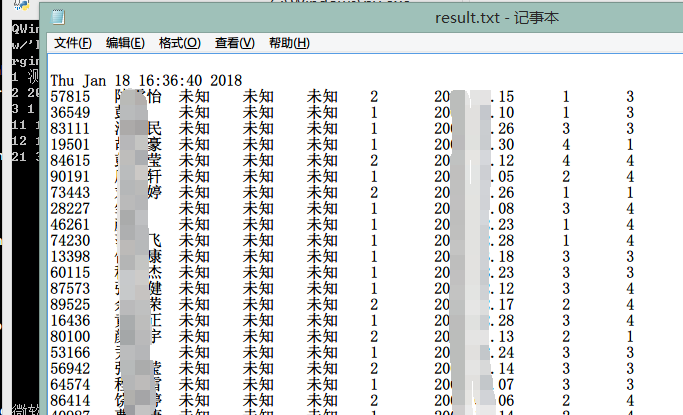Click the record ID 83111
This screenshot has width=683, height=415.
tap(70, 129)
